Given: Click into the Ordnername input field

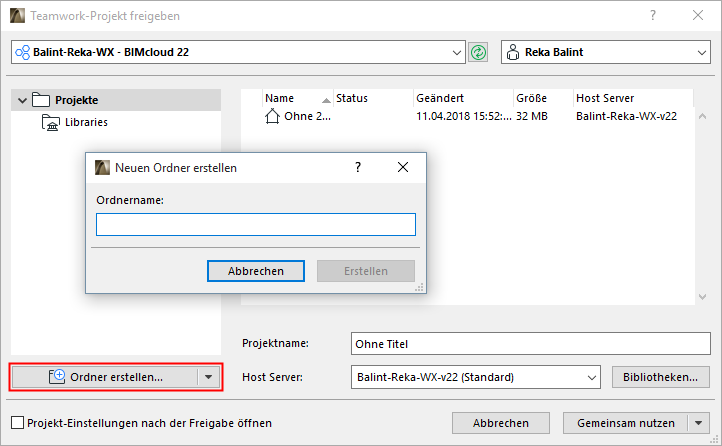Looking at the screenshot, I should [x=256, y=224].
